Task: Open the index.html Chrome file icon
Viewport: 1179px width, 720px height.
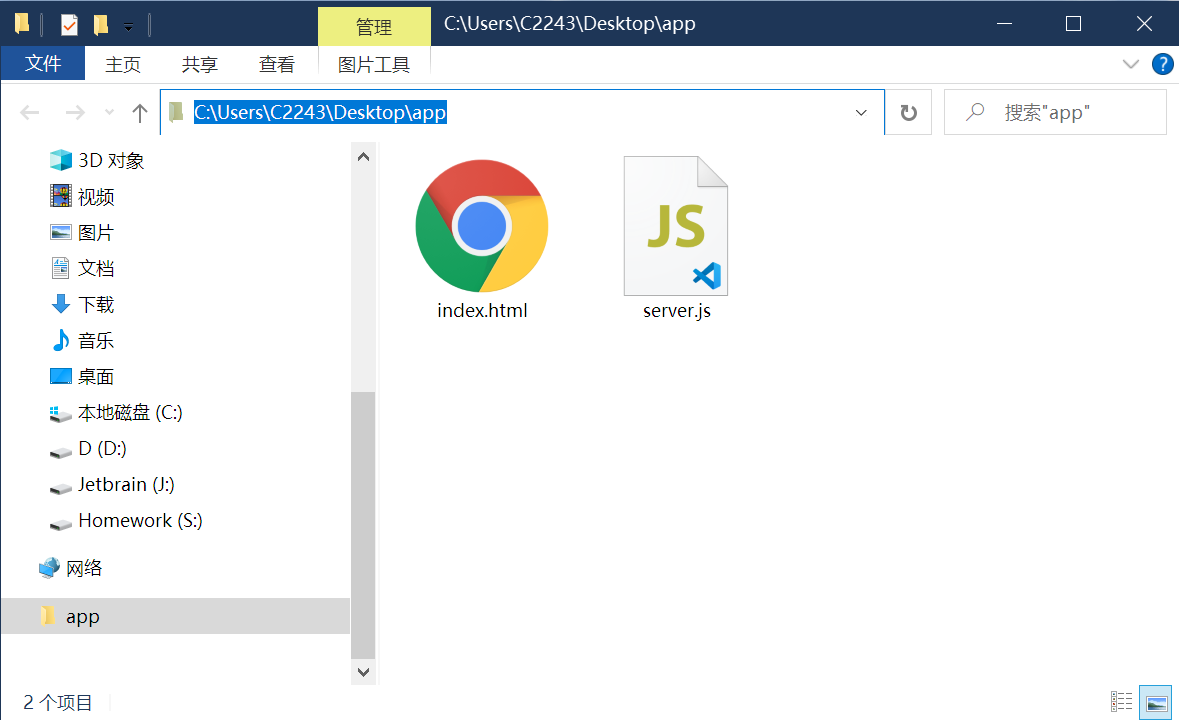Action: point(481,225)
